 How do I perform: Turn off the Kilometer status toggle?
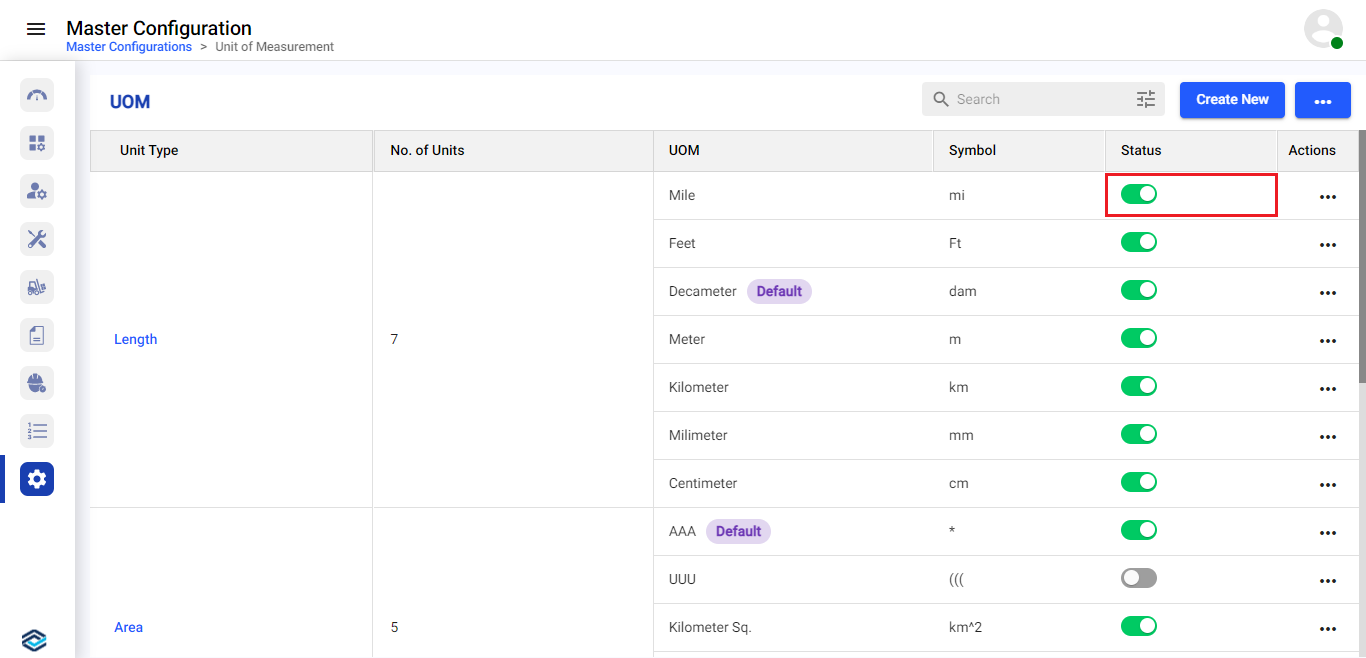[1138, 386]
